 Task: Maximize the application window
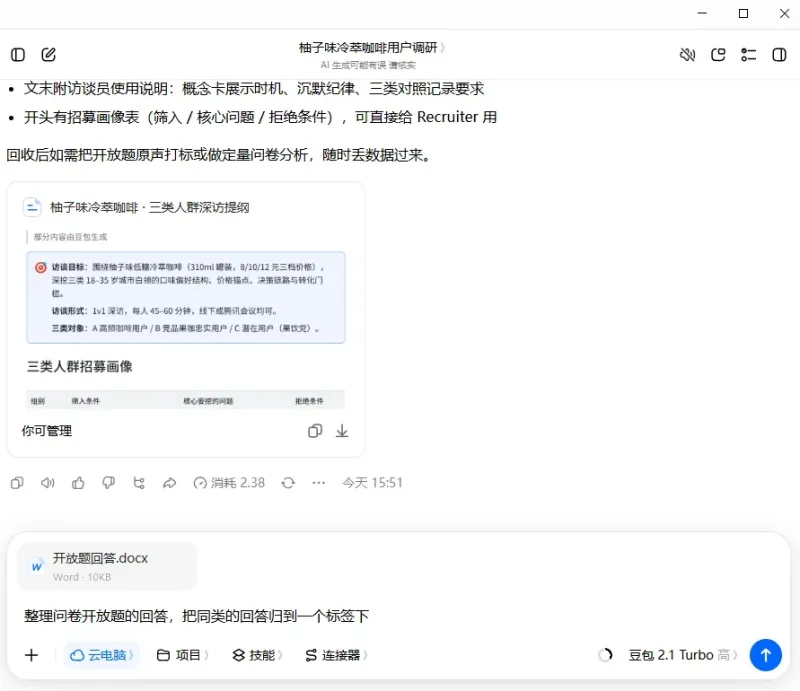click(x=743, y=13)
